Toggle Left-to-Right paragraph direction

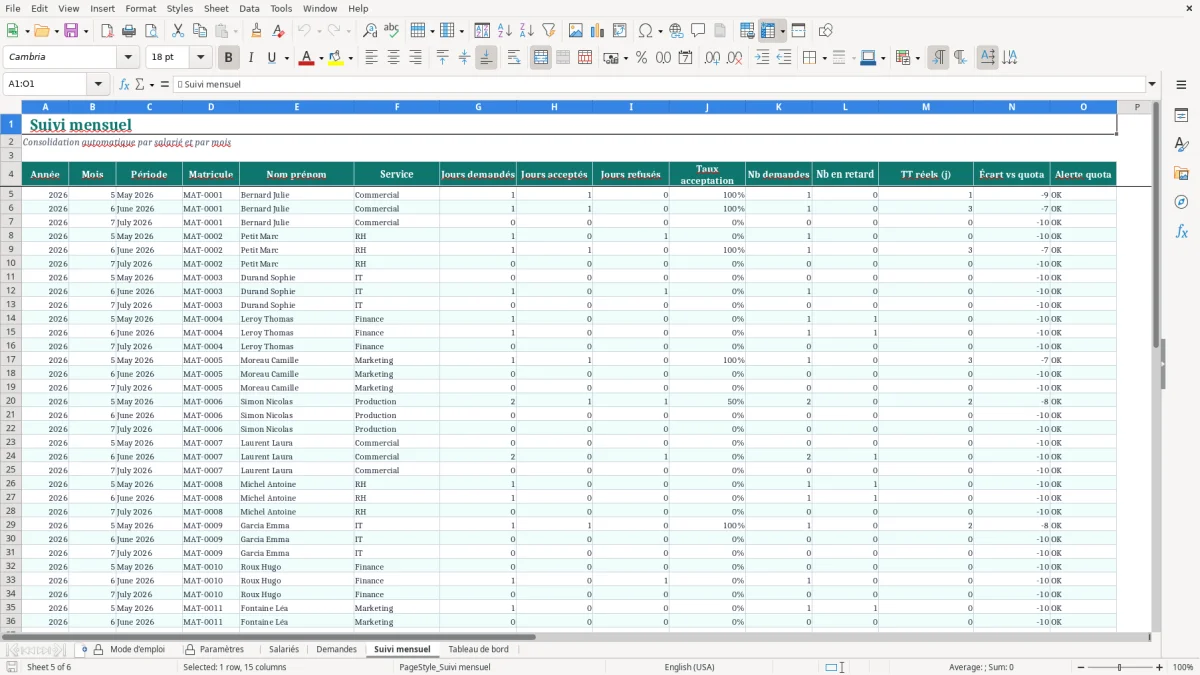(x=938, y=58)
